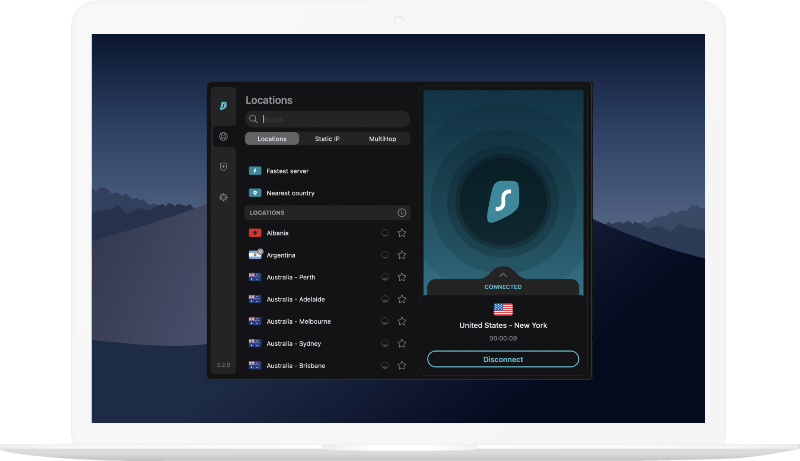The height and width of the screenshot is (461, 800).
Task: Select Albania from the list
Action: 328,233
